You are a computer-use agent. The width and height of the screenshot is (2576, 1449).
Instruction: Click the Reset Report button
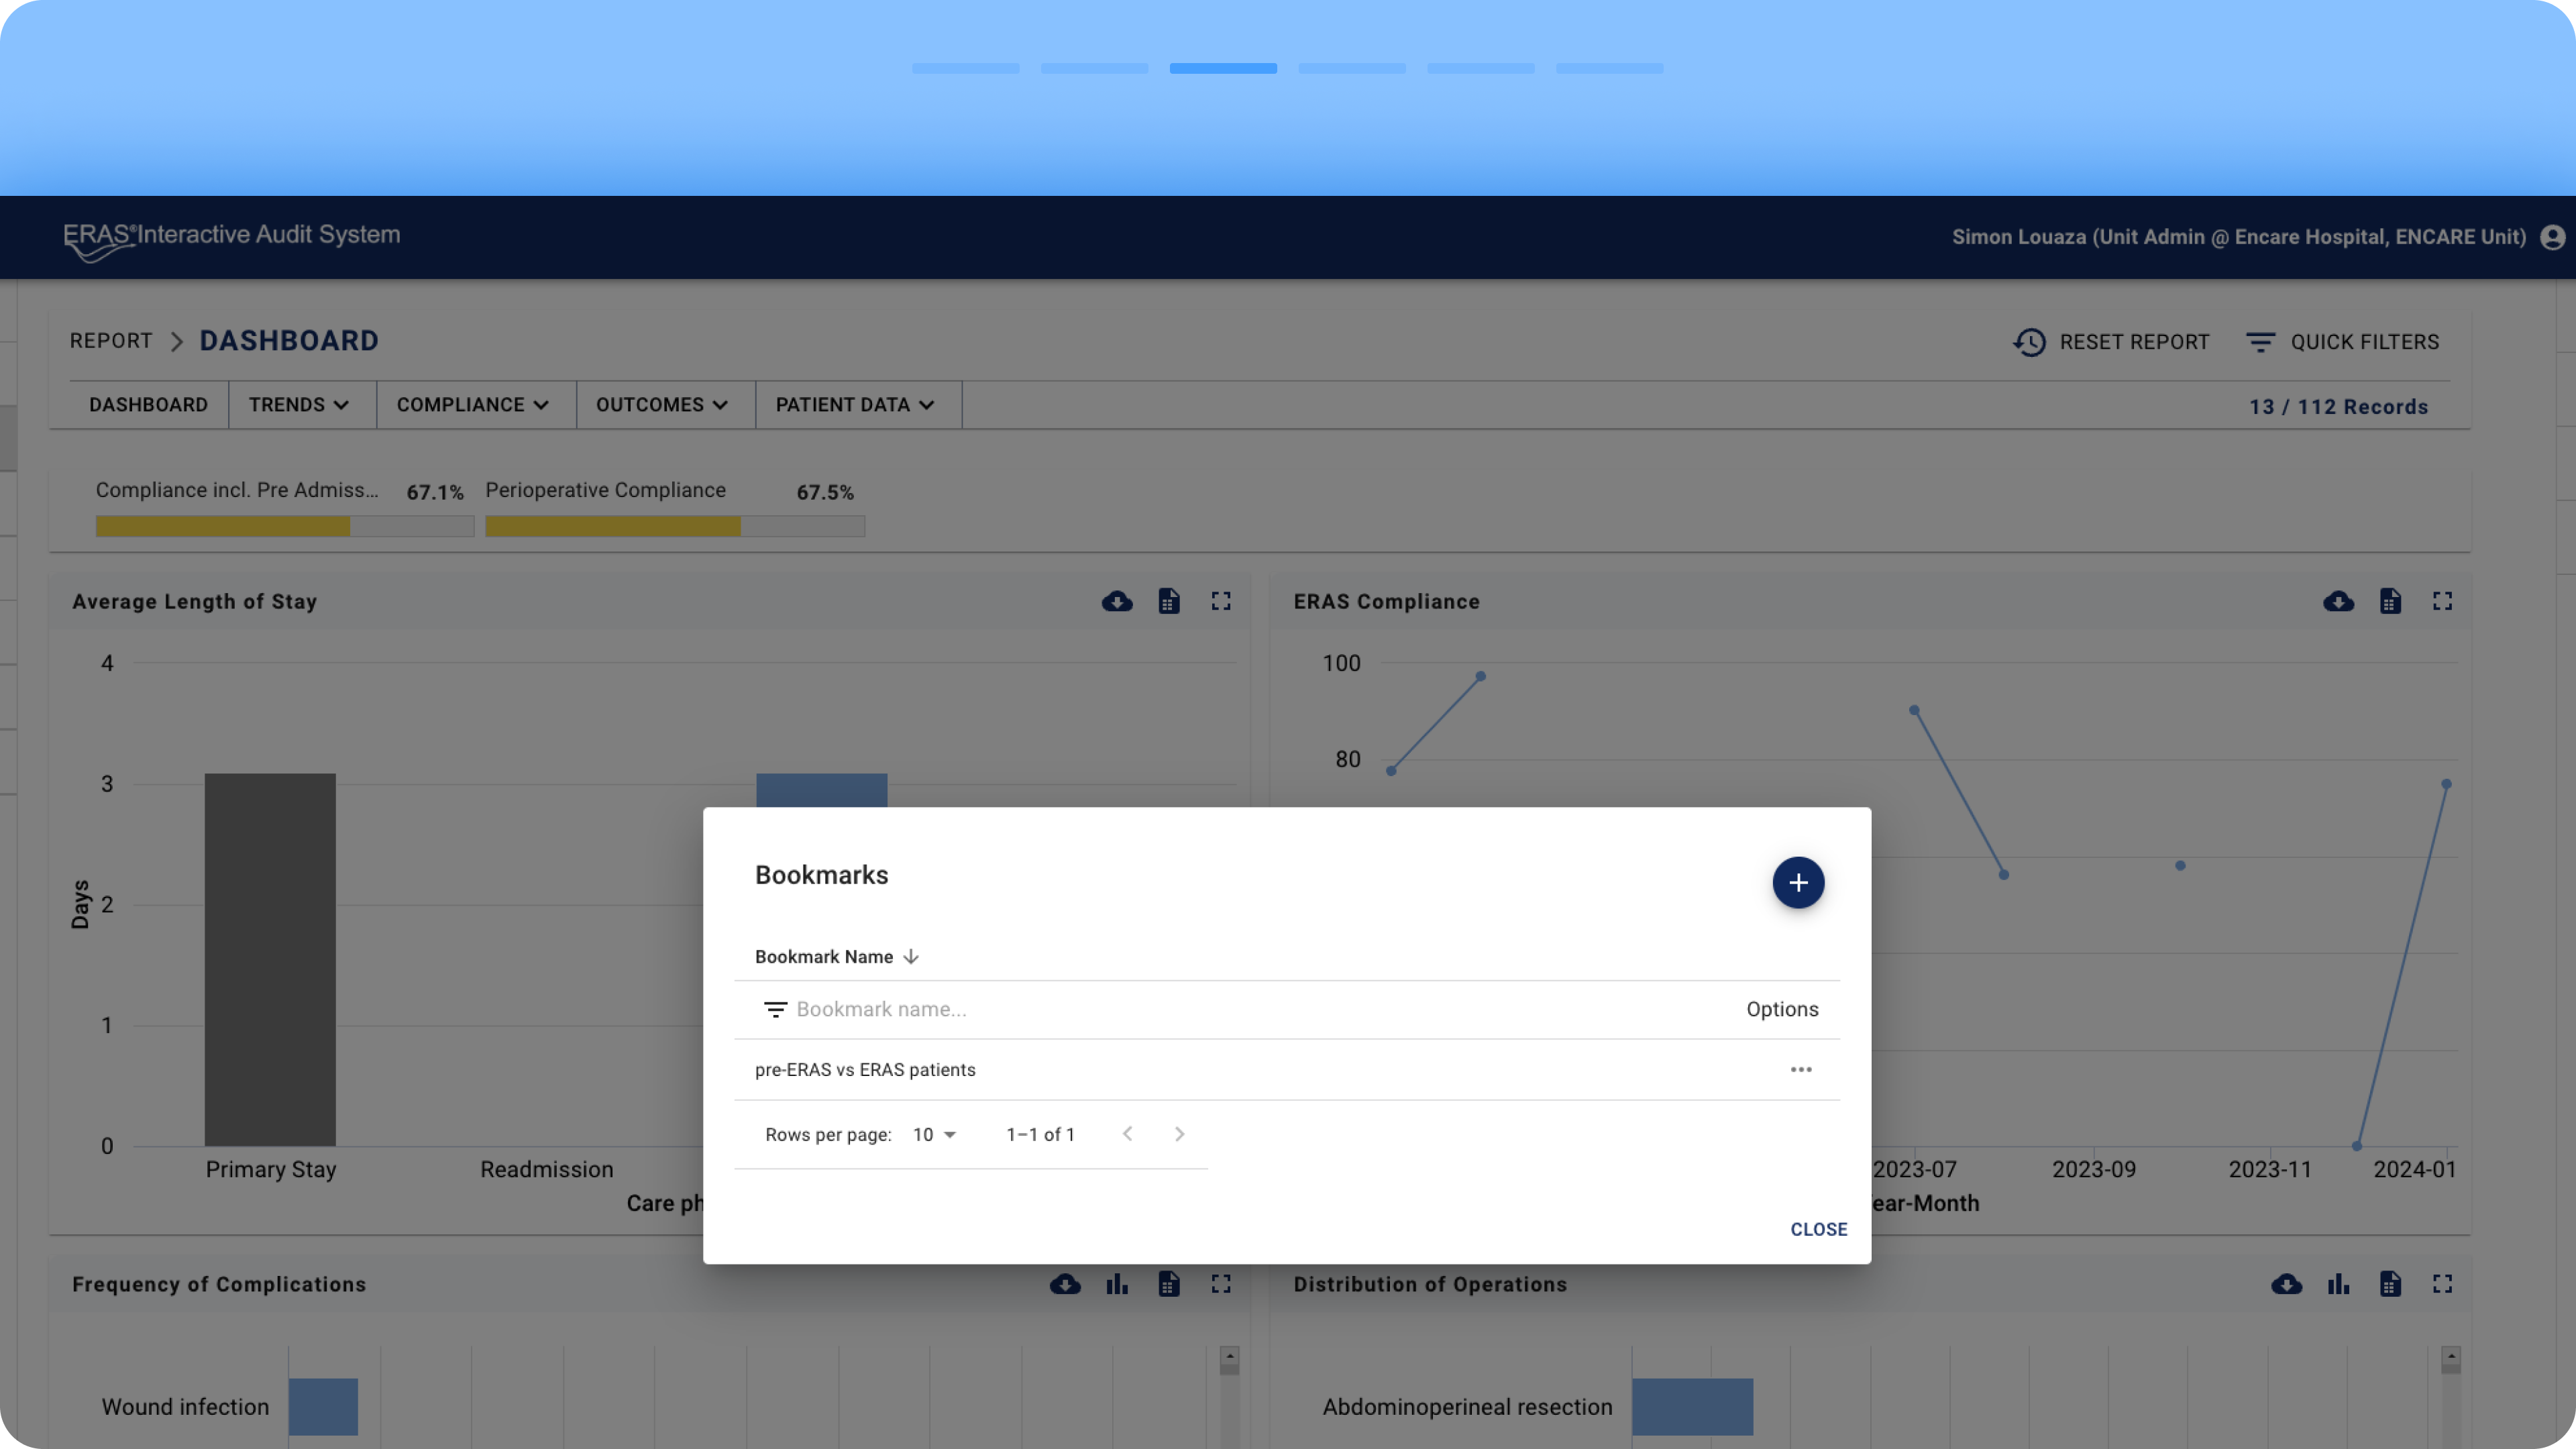tap(2111, 342)
